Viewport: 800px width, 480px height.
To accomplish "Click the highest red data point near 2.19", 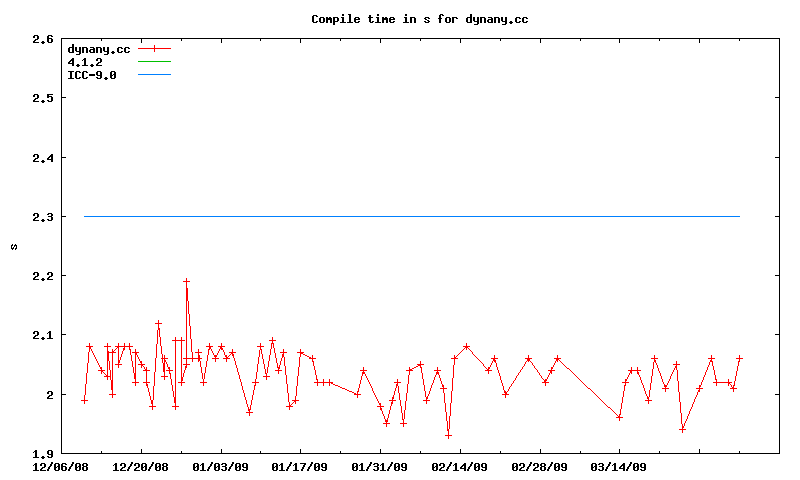I will 186,282.
